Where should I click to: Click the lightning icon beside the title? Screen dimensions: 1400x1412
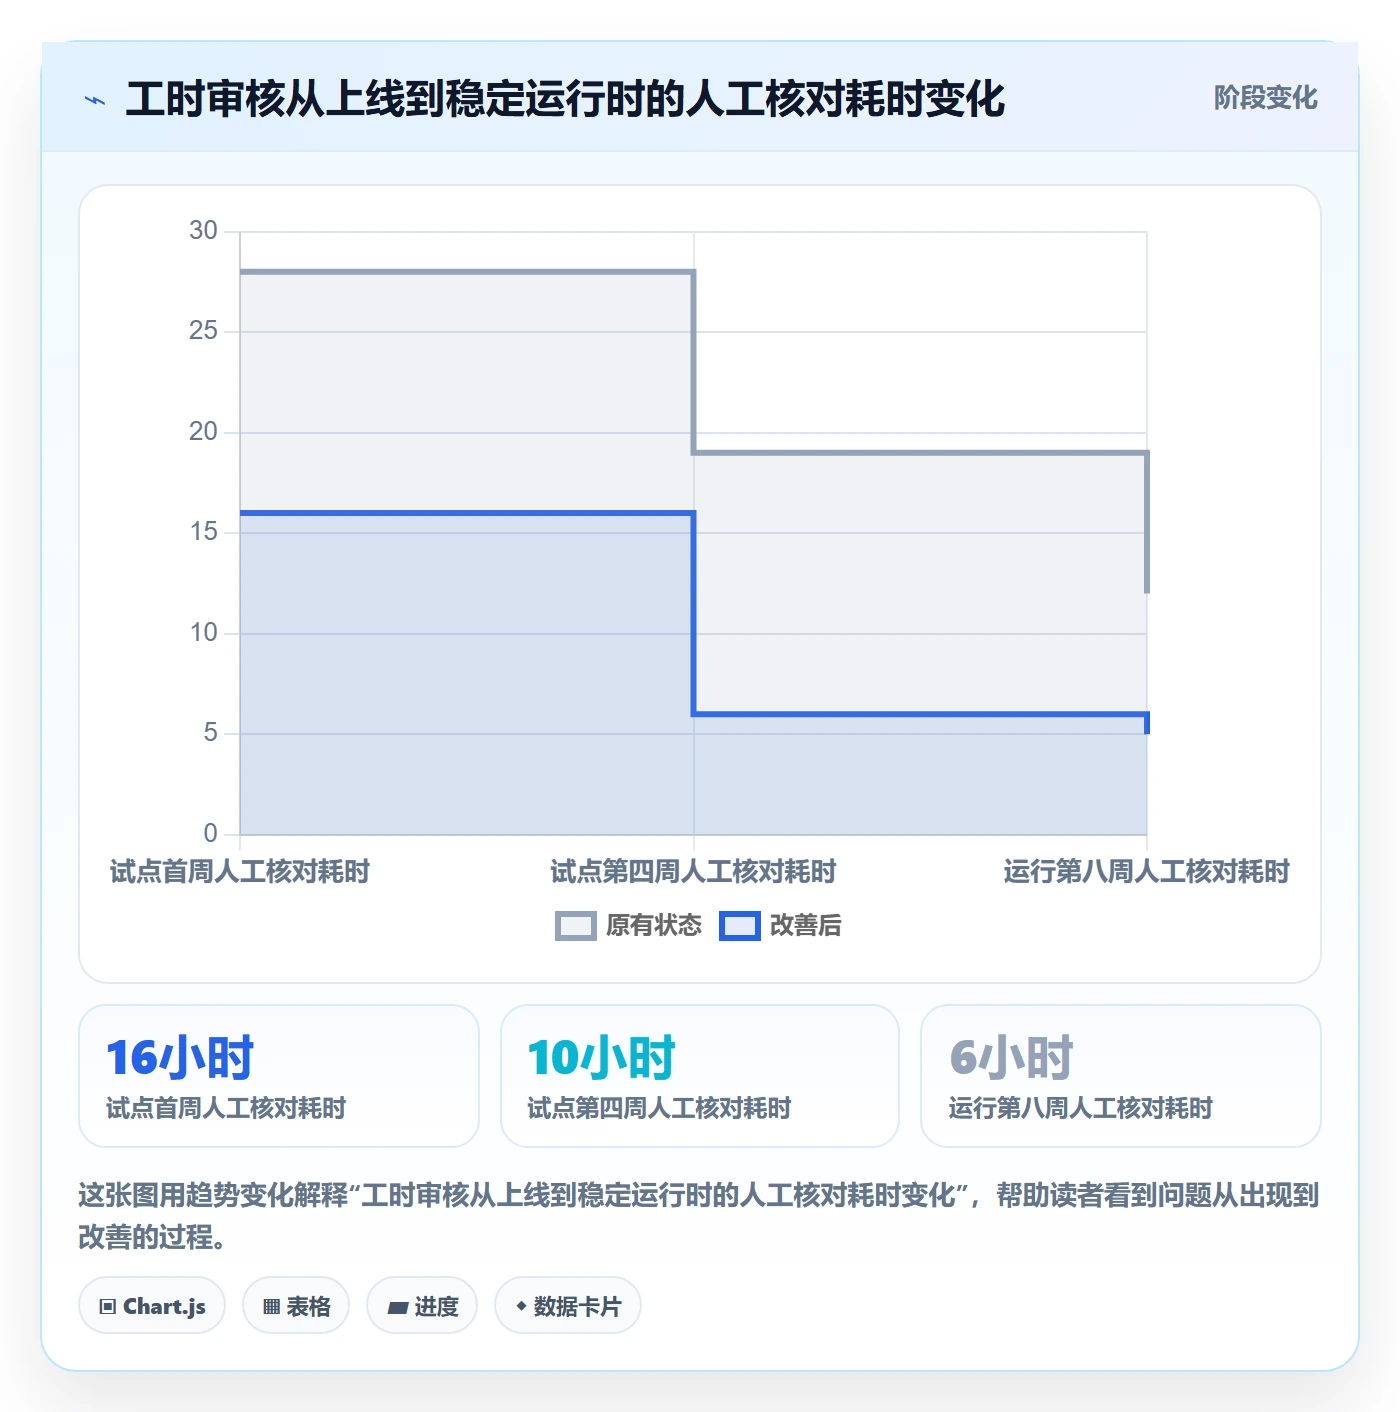point(95,100)
